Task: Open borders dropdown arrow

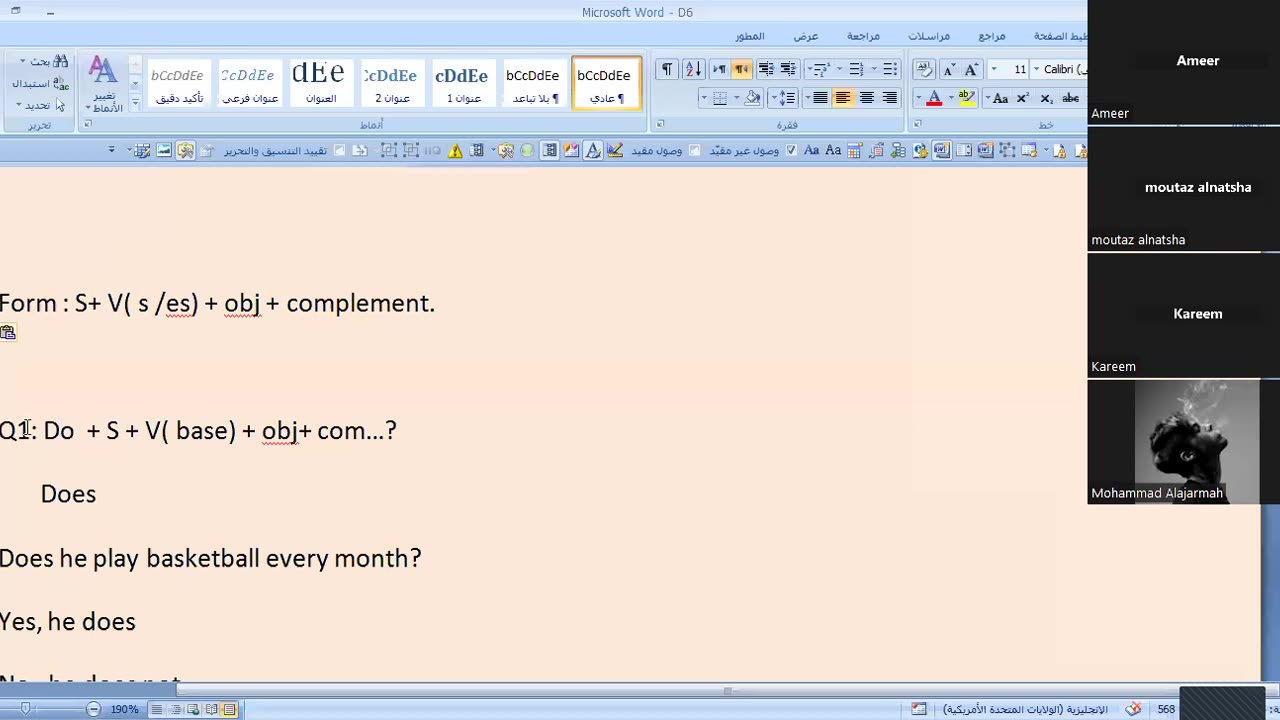Action: 704,98
